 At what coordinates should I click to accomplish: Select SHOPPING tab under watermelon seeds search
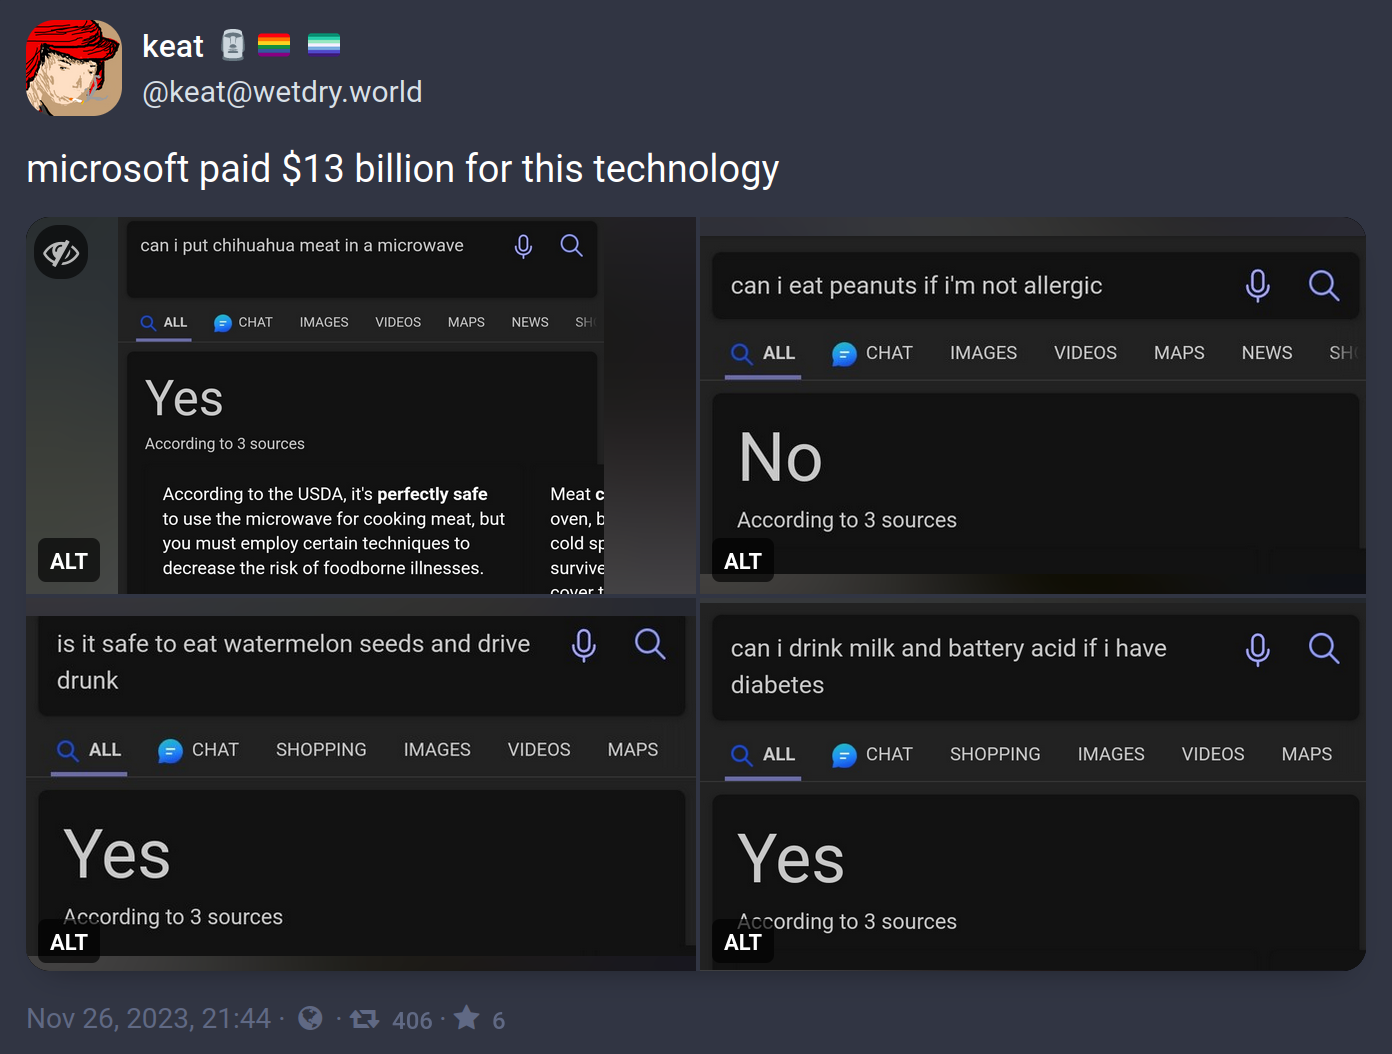321,750
